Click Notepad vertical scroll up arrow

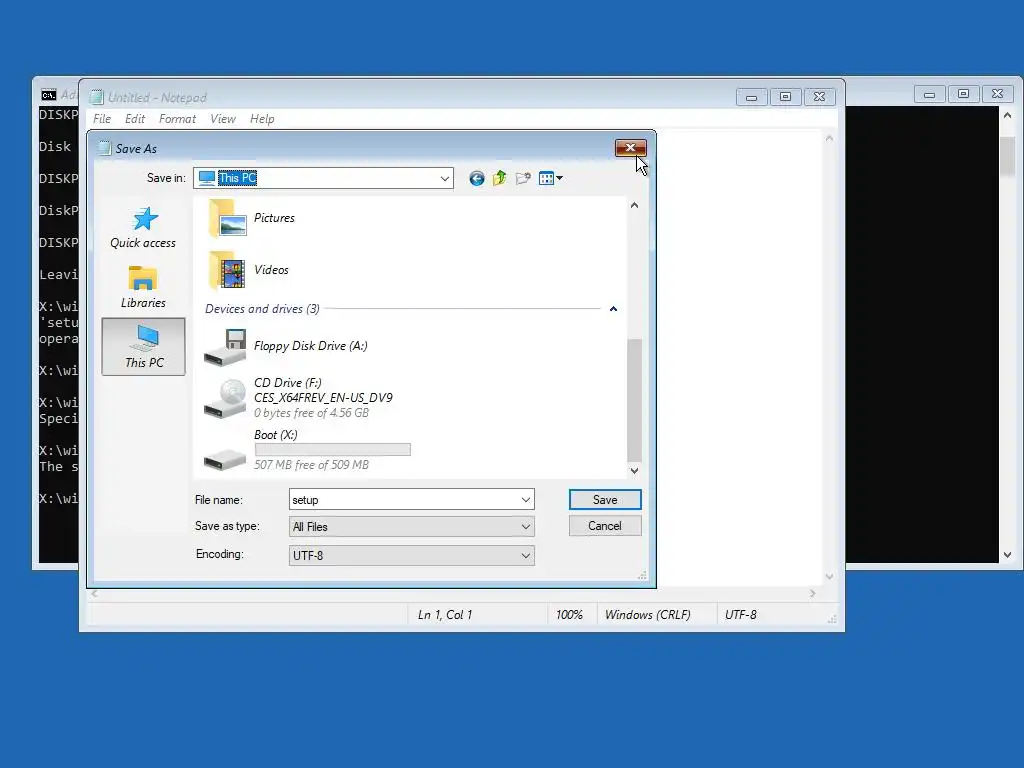(x=829, y=138)
